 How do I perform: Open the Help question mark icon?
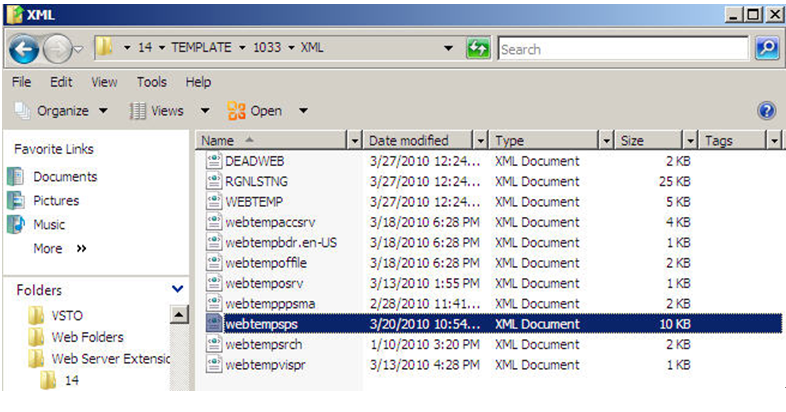(x=767, y=111)
